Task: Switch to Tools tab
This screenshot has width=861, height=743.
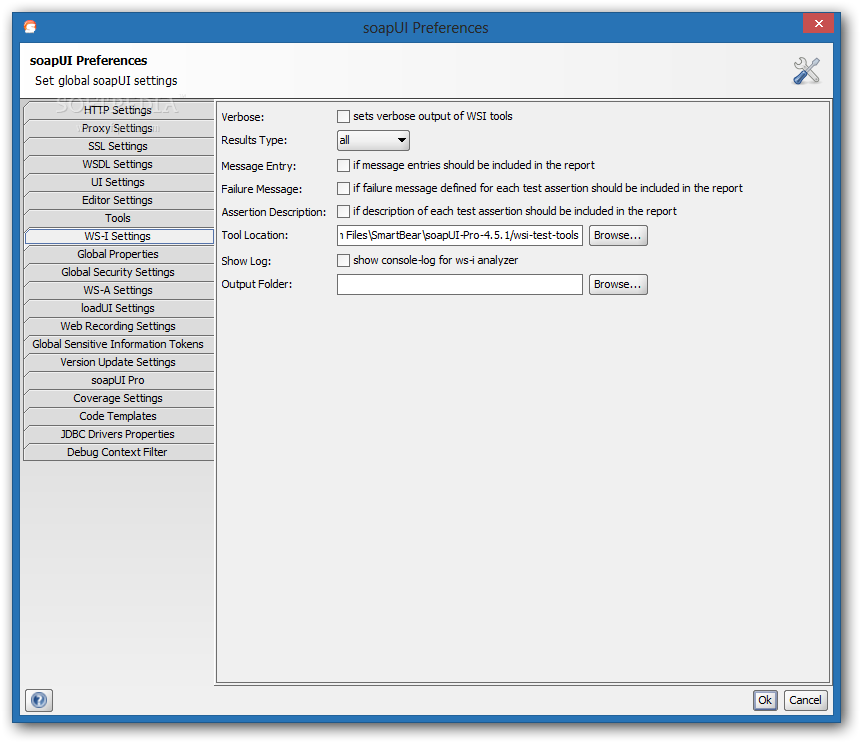Action: pos(118,219)
